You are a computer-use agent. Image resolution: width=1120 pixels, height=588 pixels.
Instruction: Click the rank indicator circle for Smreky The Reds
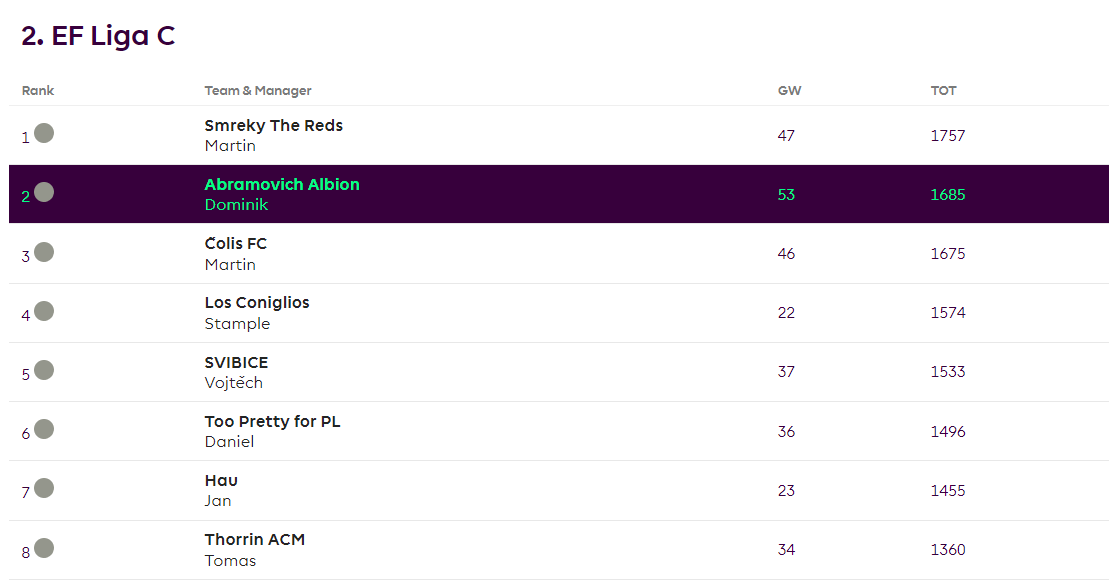pyautogui.click(x=44, y=133)
